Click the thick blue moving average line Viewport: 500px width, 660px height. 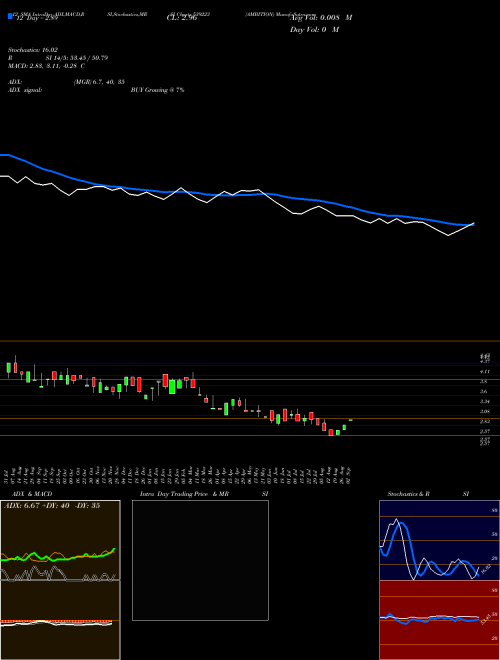click(x=236, y=195)
